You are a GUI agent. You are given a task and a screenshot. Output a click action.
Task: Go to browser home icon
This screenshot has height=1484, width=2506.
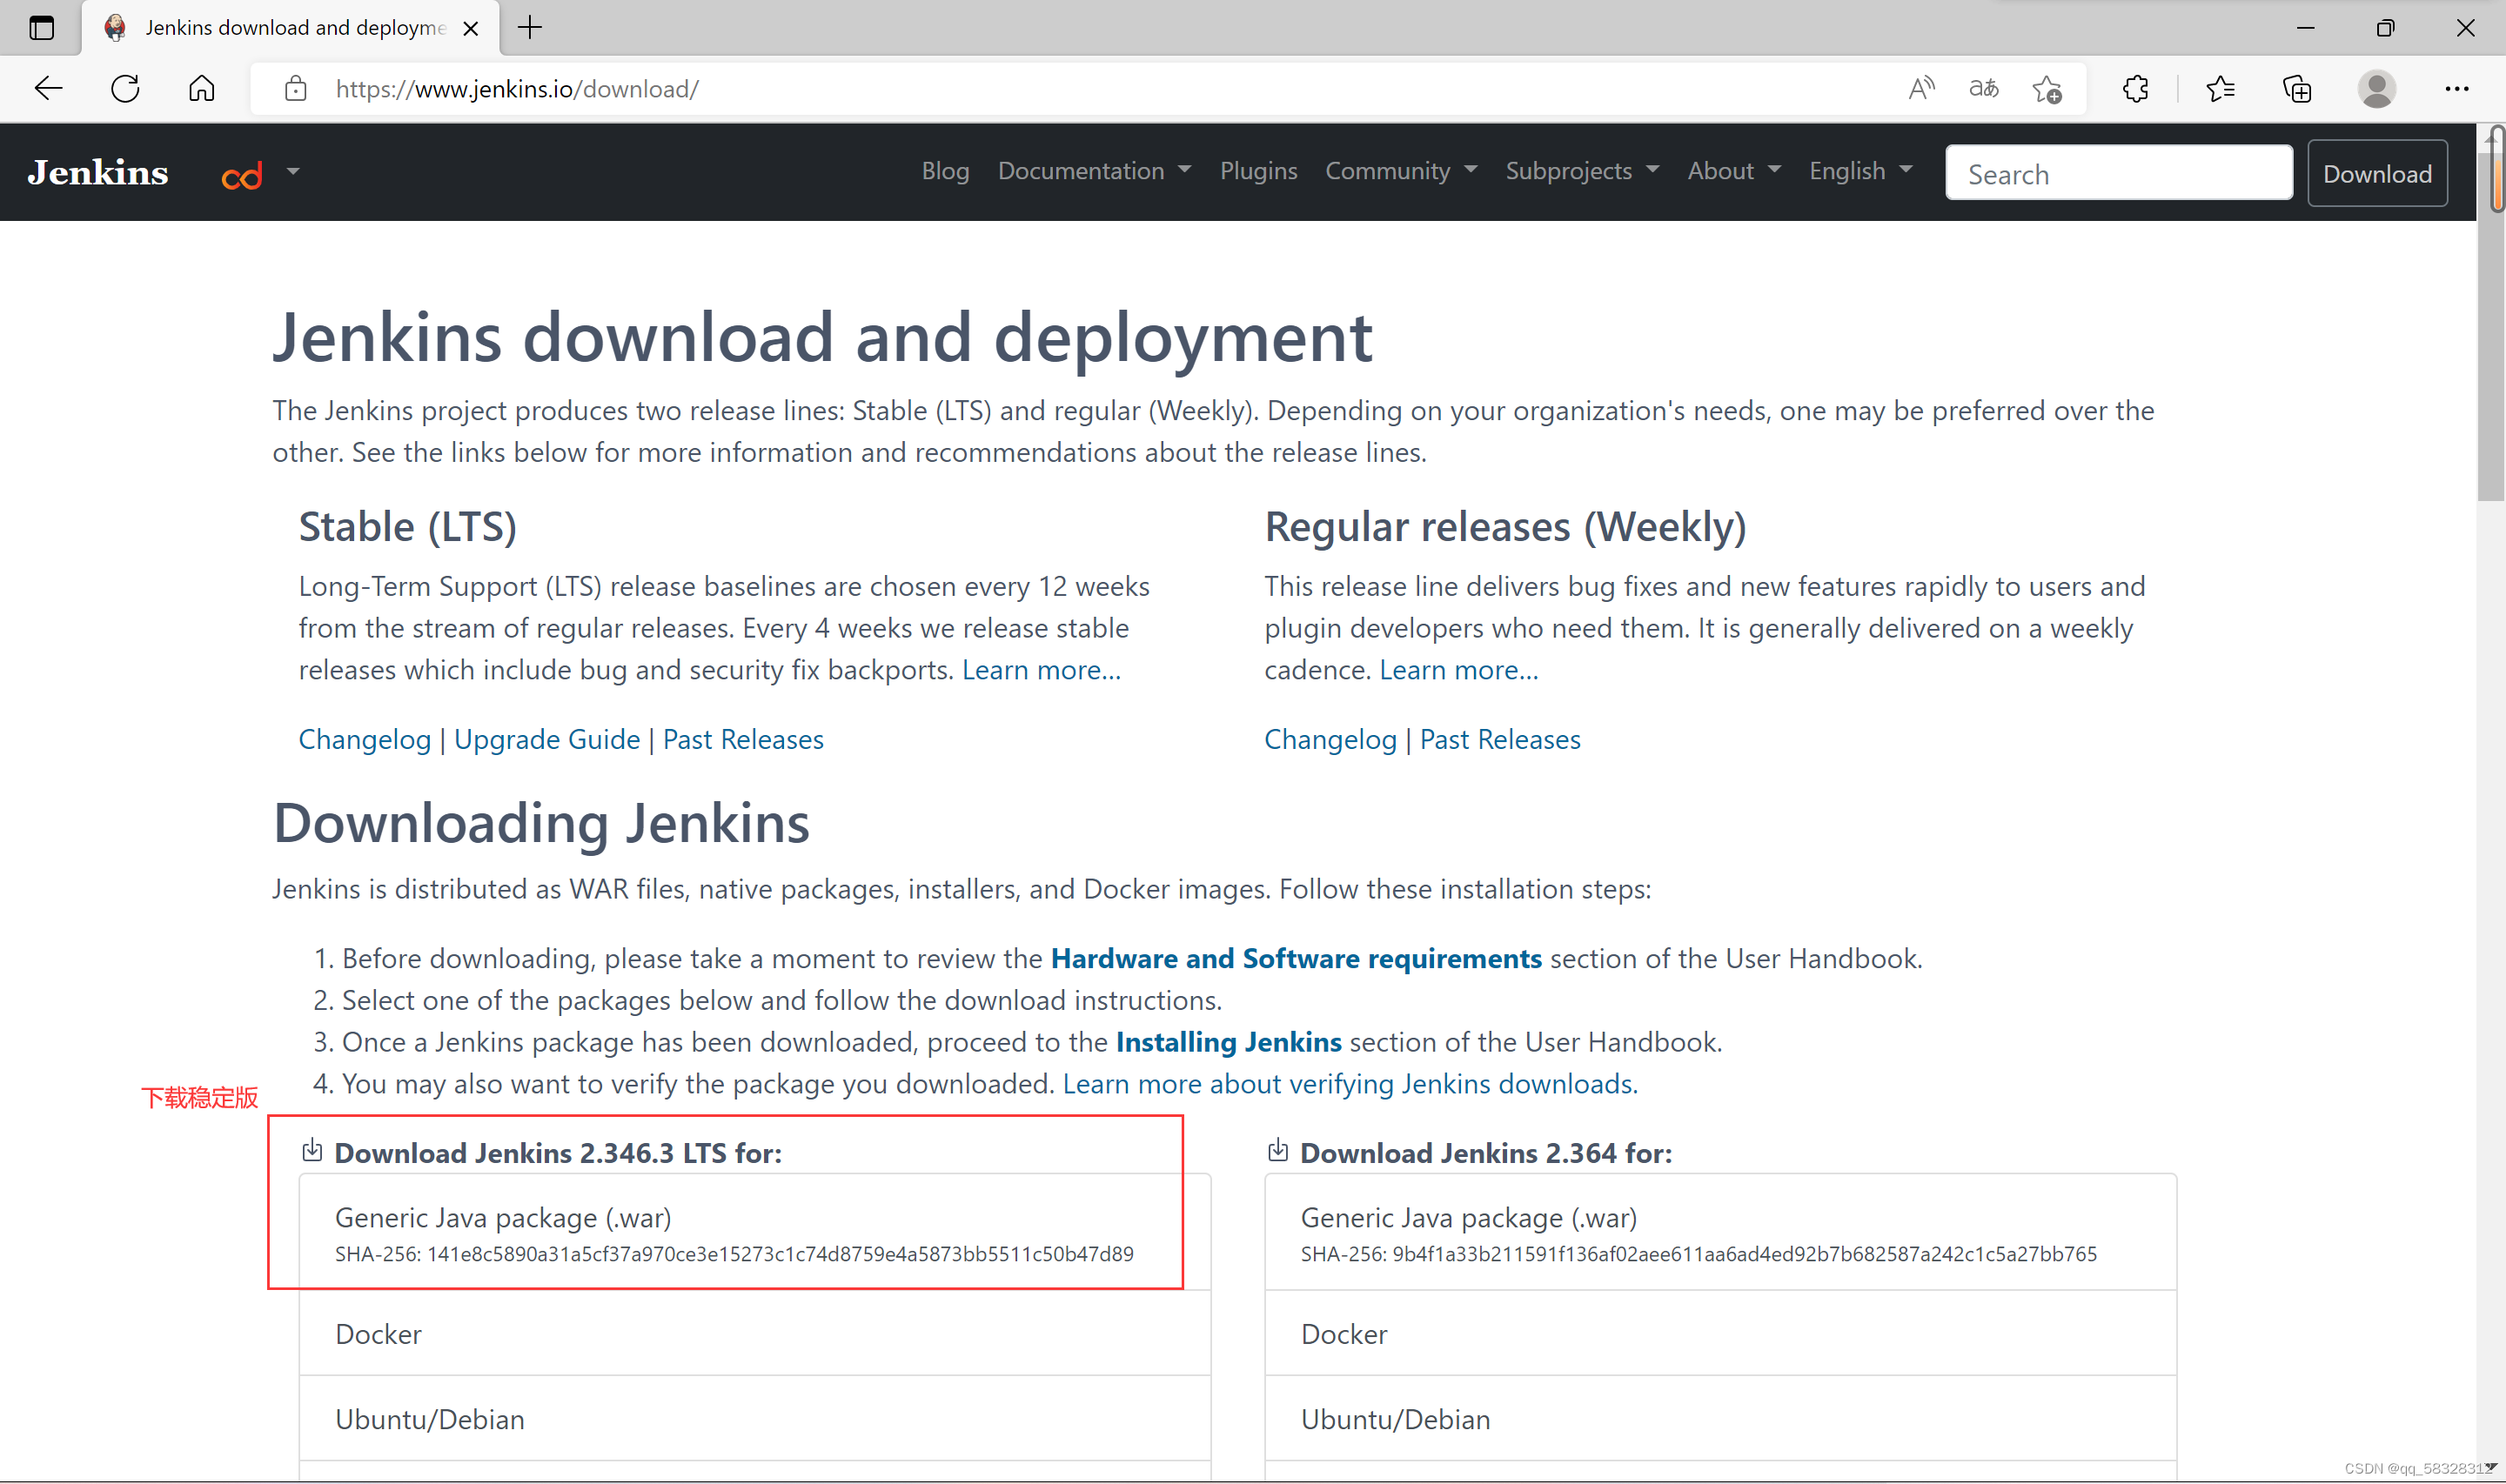click(x=201, y=89)
